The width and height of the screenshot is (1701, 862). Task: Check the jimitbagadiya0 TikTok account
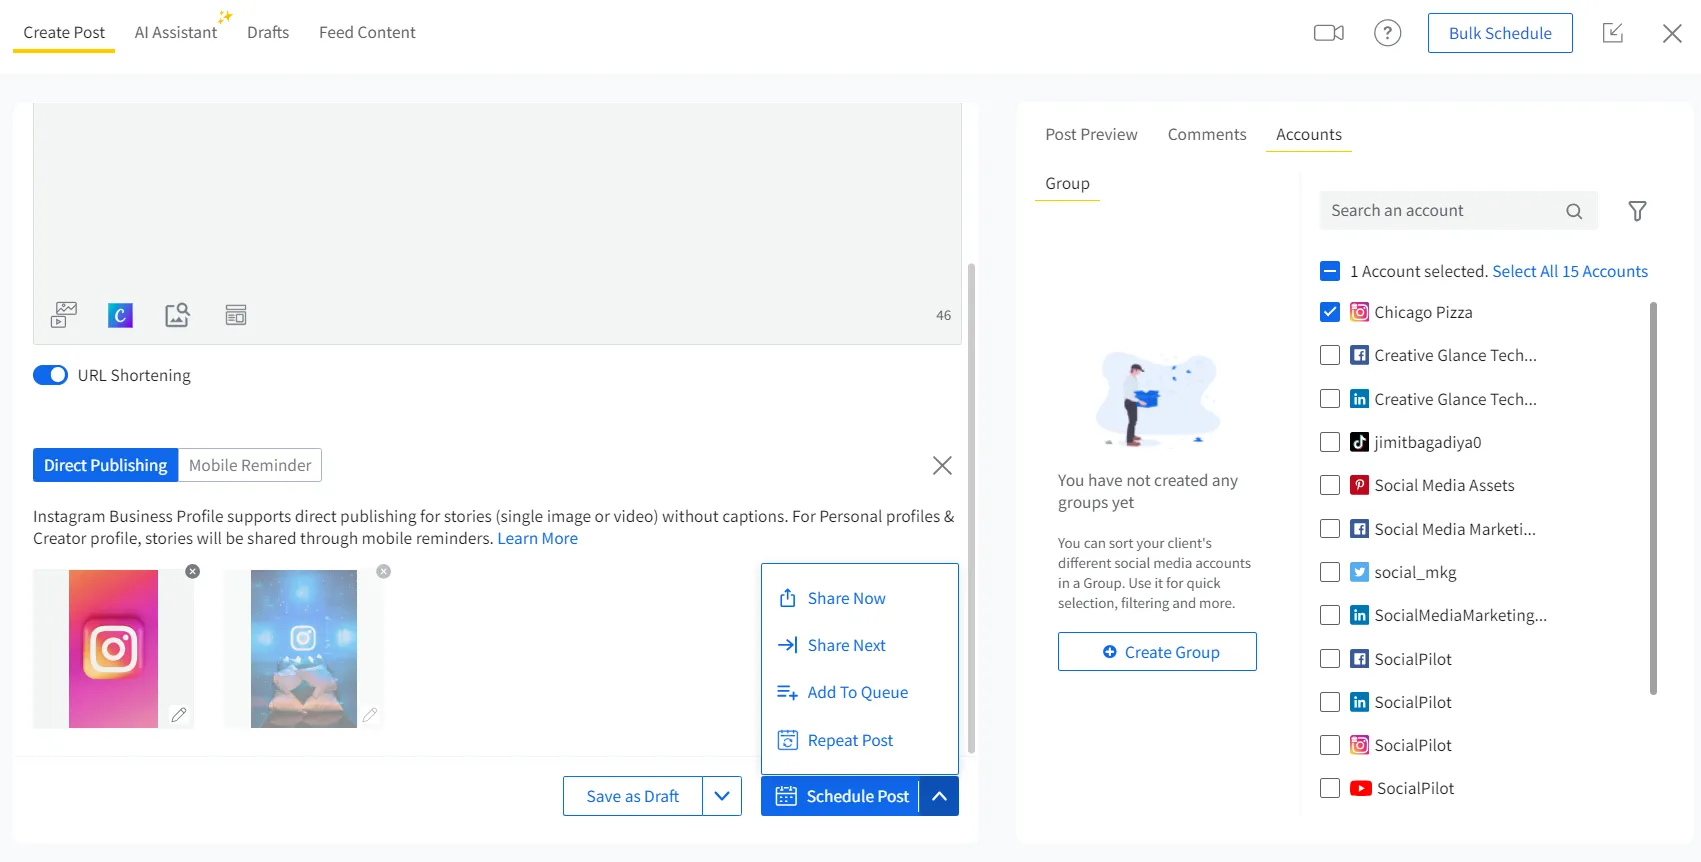click(x=1330, y=442)
